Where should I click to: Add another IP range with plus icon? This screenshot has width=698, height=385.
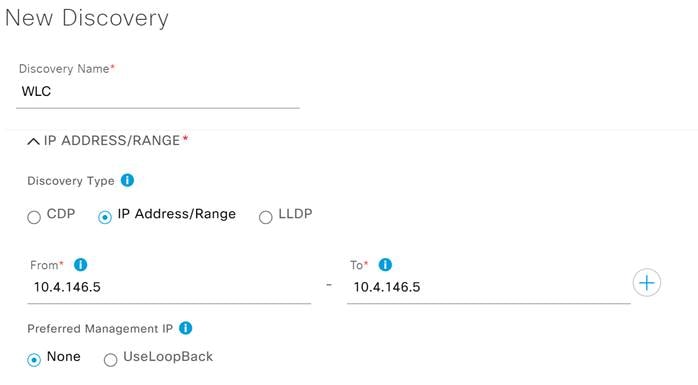click(x=646, y=283)
